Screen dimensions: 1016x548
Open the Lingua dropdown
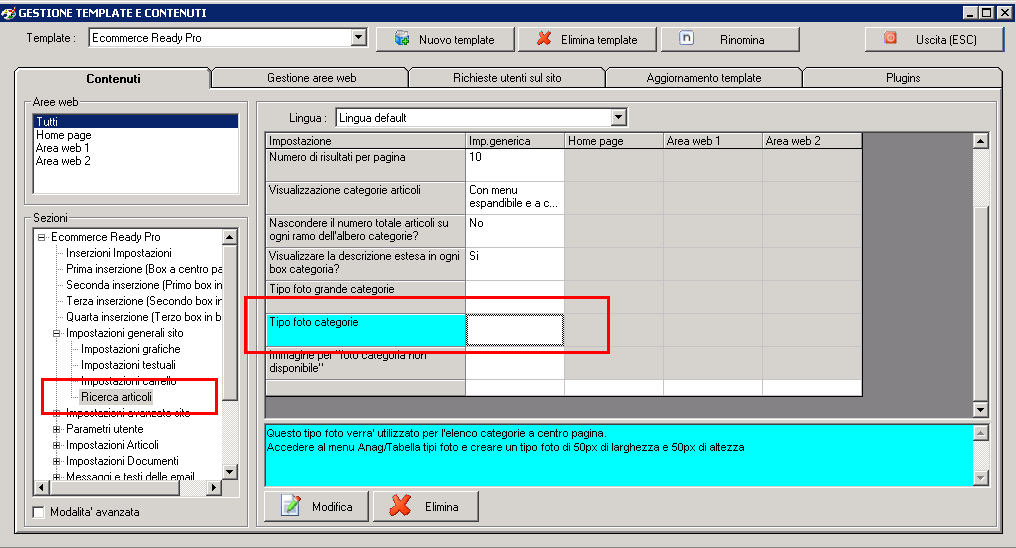click(x=619, y=118)
